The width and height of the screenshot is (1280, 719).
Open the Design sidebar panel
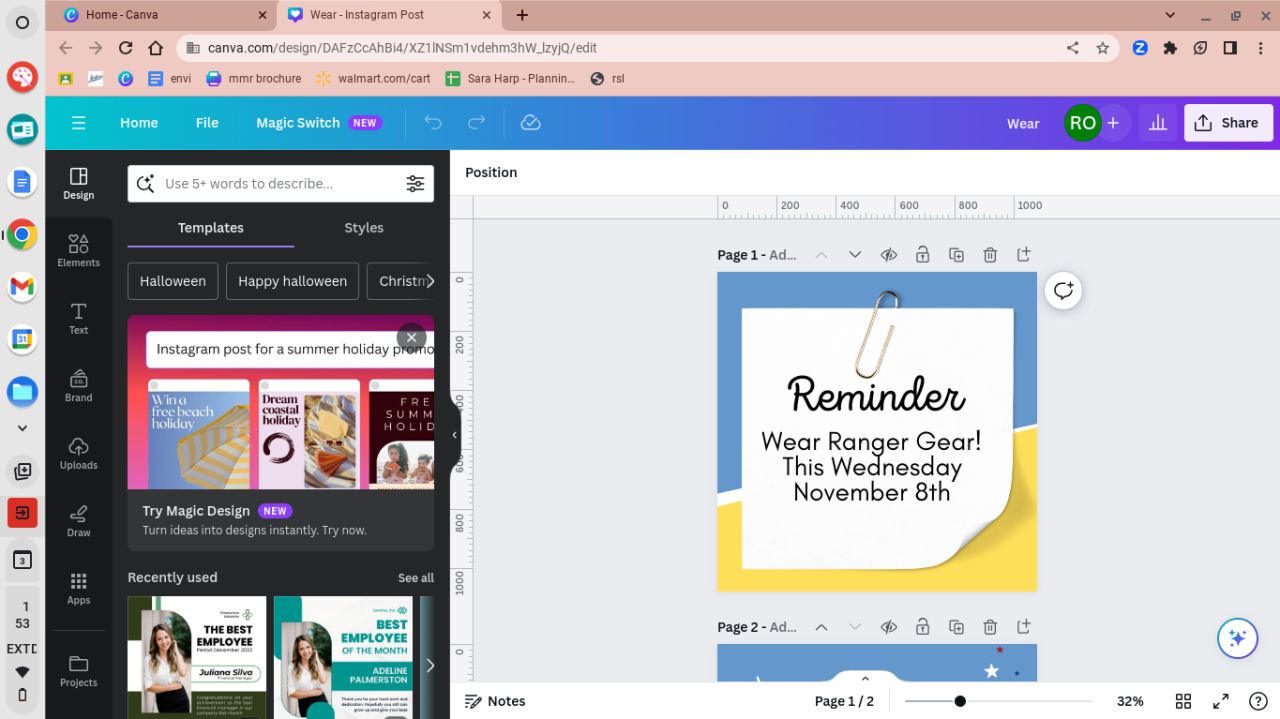(79, 184)
